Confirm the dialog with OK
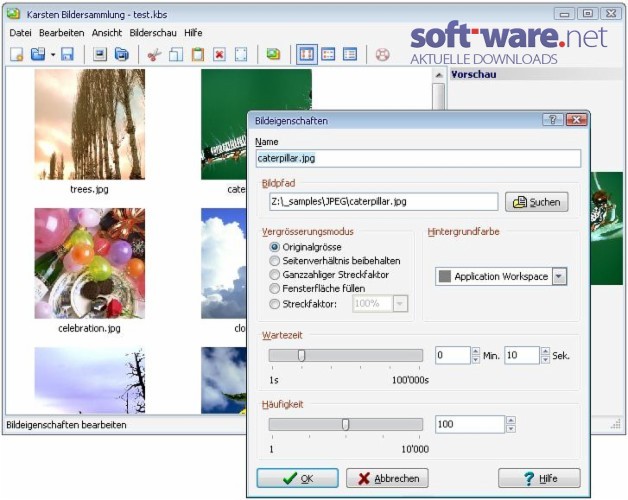This screenshot has height=500, width=628. click(297, 478)
